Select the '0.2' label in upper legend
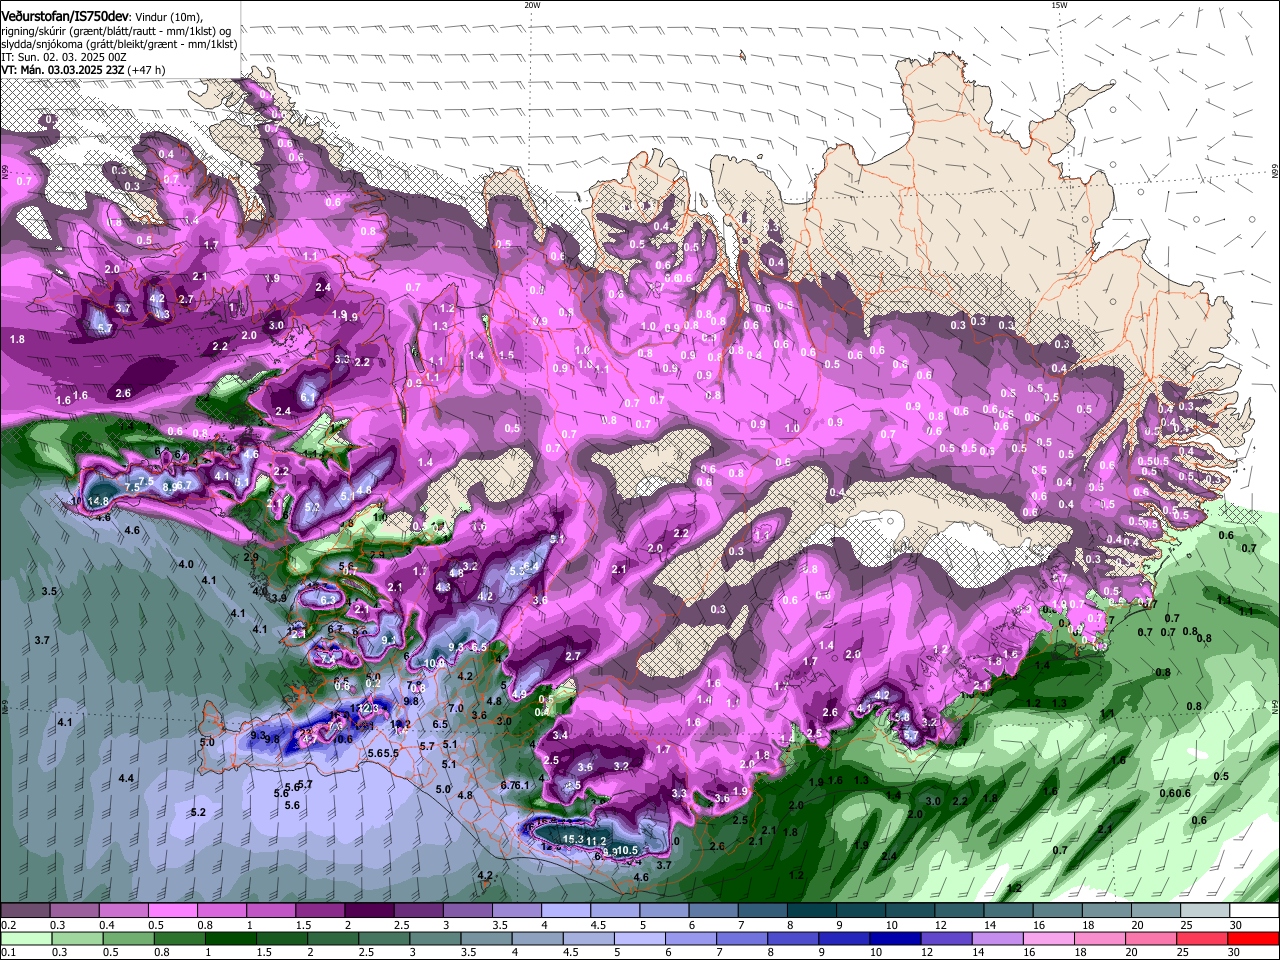Image resolution: width=1280 pixels, height=960 pixels. pyautogui.click(x=8, y=925)
